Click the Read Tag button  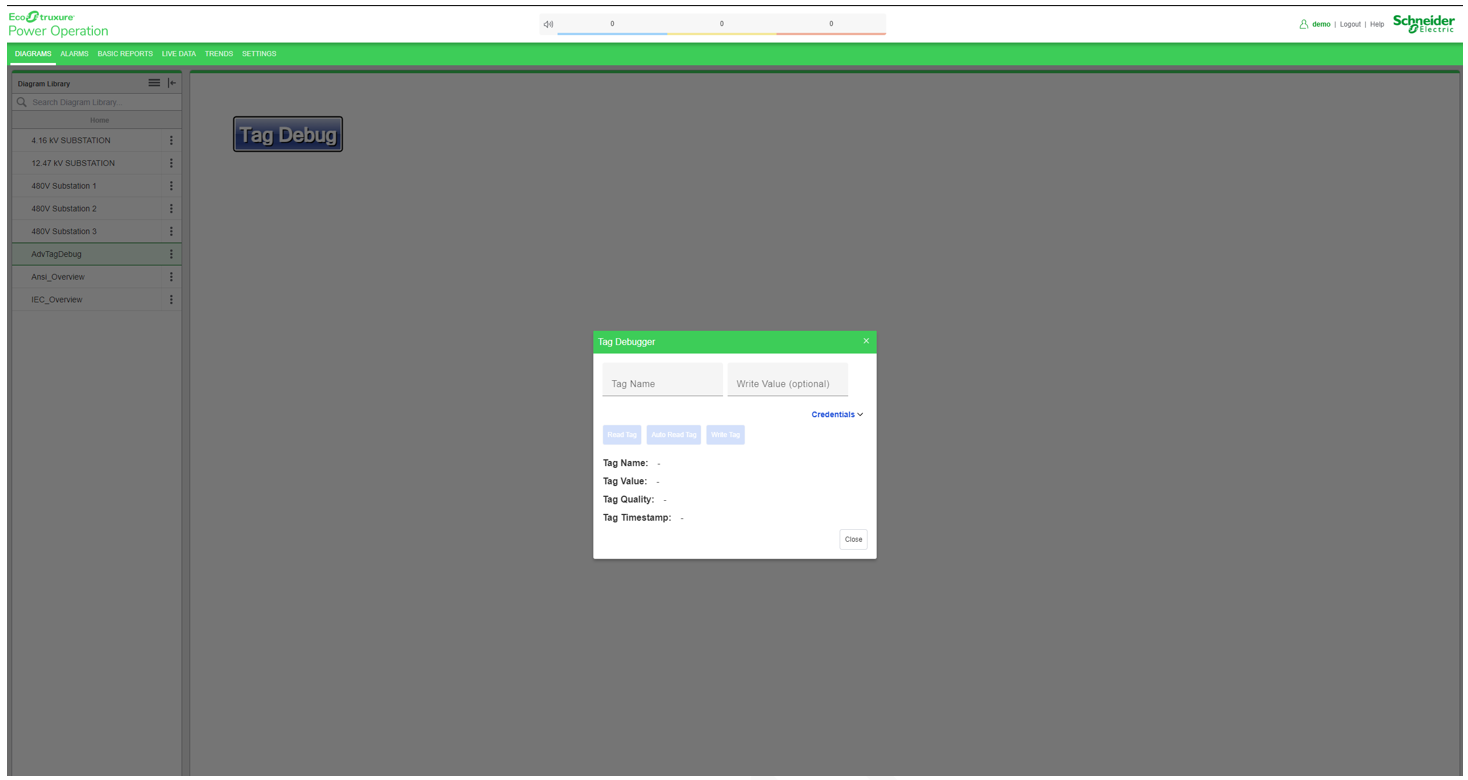(x=622, y=435)
